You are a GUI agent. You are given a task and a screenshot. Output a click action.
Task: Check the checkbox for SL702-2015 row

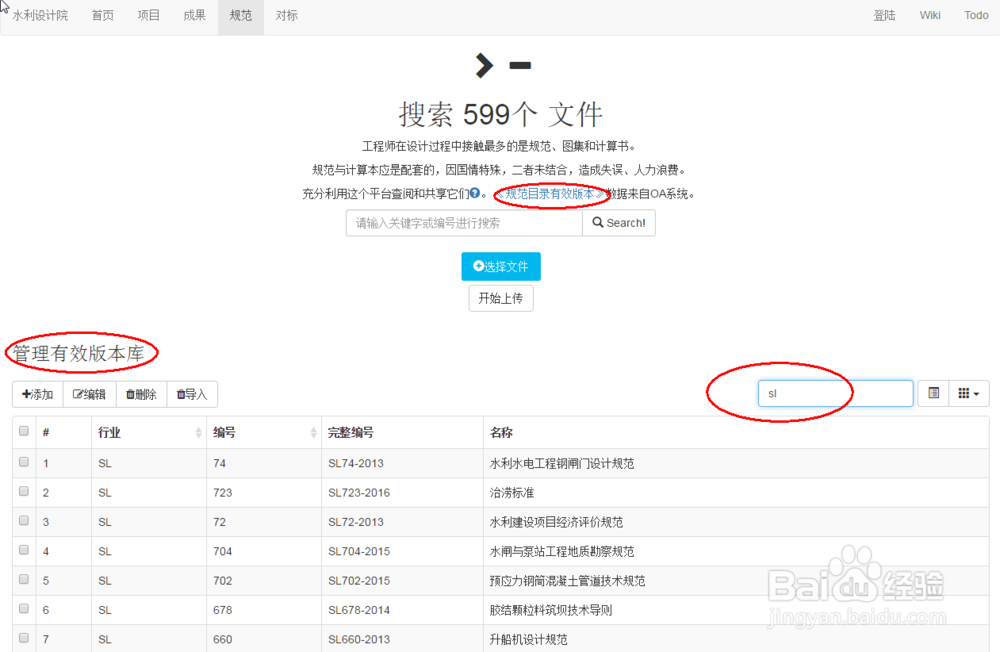(x=25, y=580)
